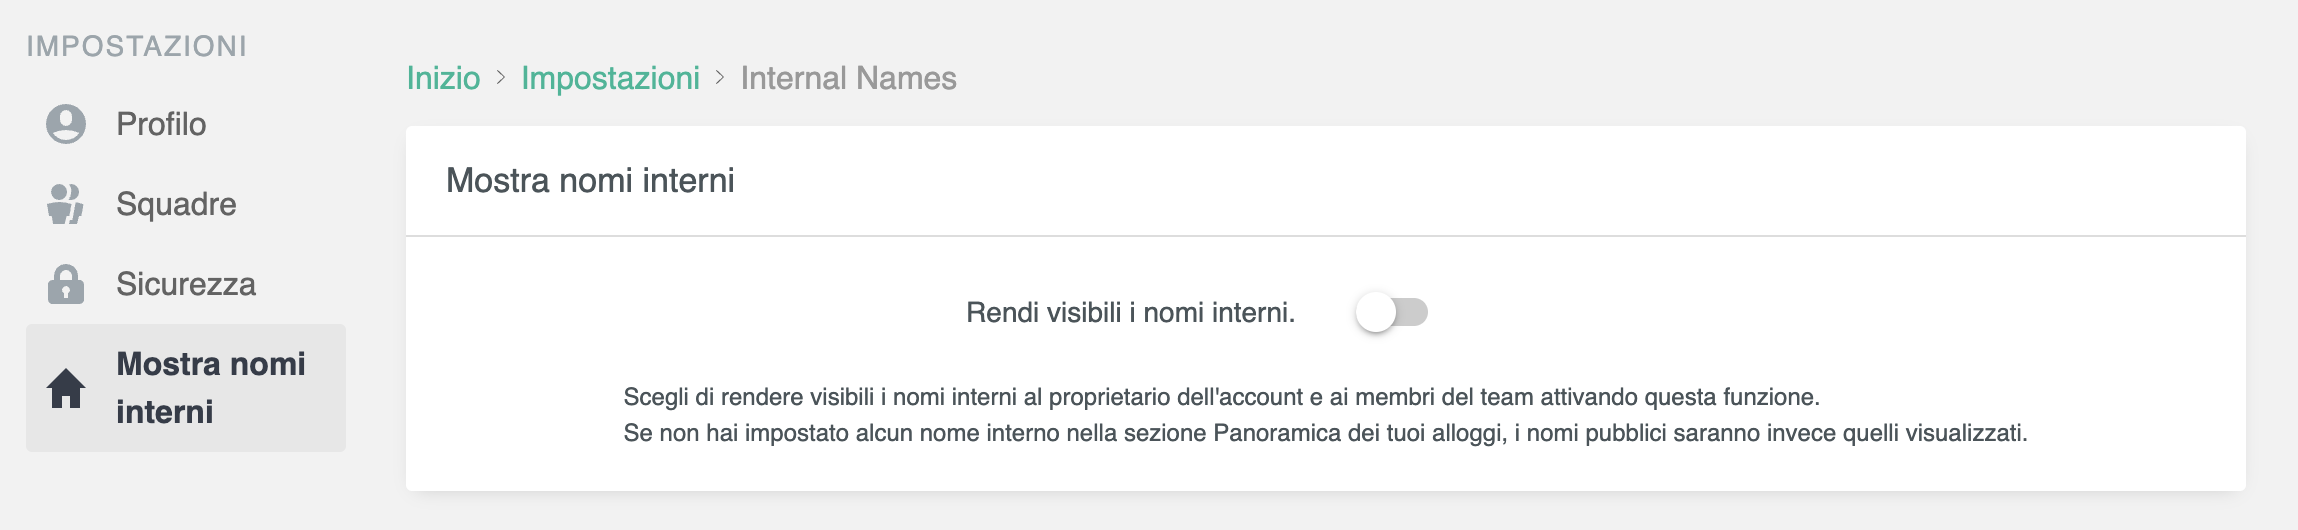The image size is (2298, 530).
Task: Go to the Squadre settings page
Action: tap(176, 204)
